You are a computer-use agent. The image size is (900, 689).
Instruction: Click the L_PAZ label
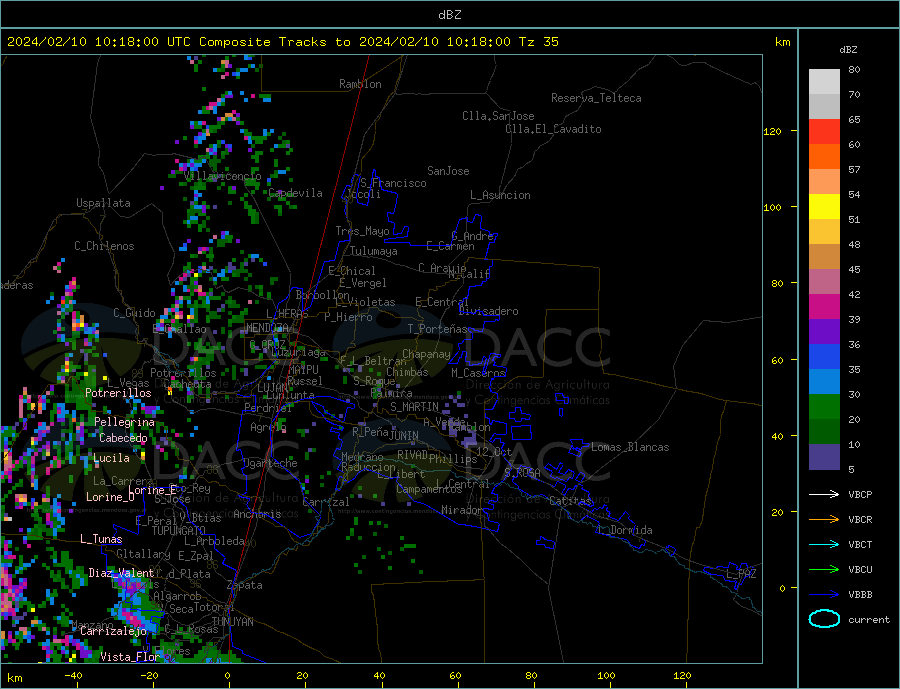[x=741, y=574]
